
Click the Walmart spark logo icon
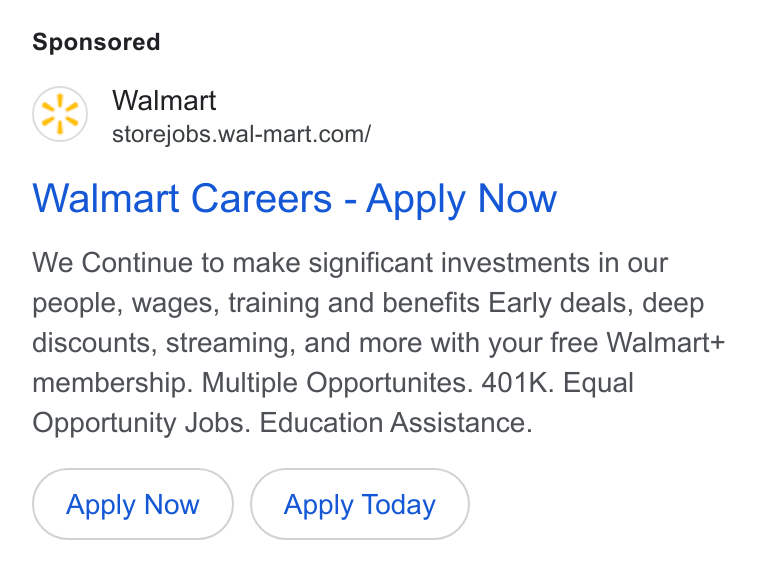(60, 114)
